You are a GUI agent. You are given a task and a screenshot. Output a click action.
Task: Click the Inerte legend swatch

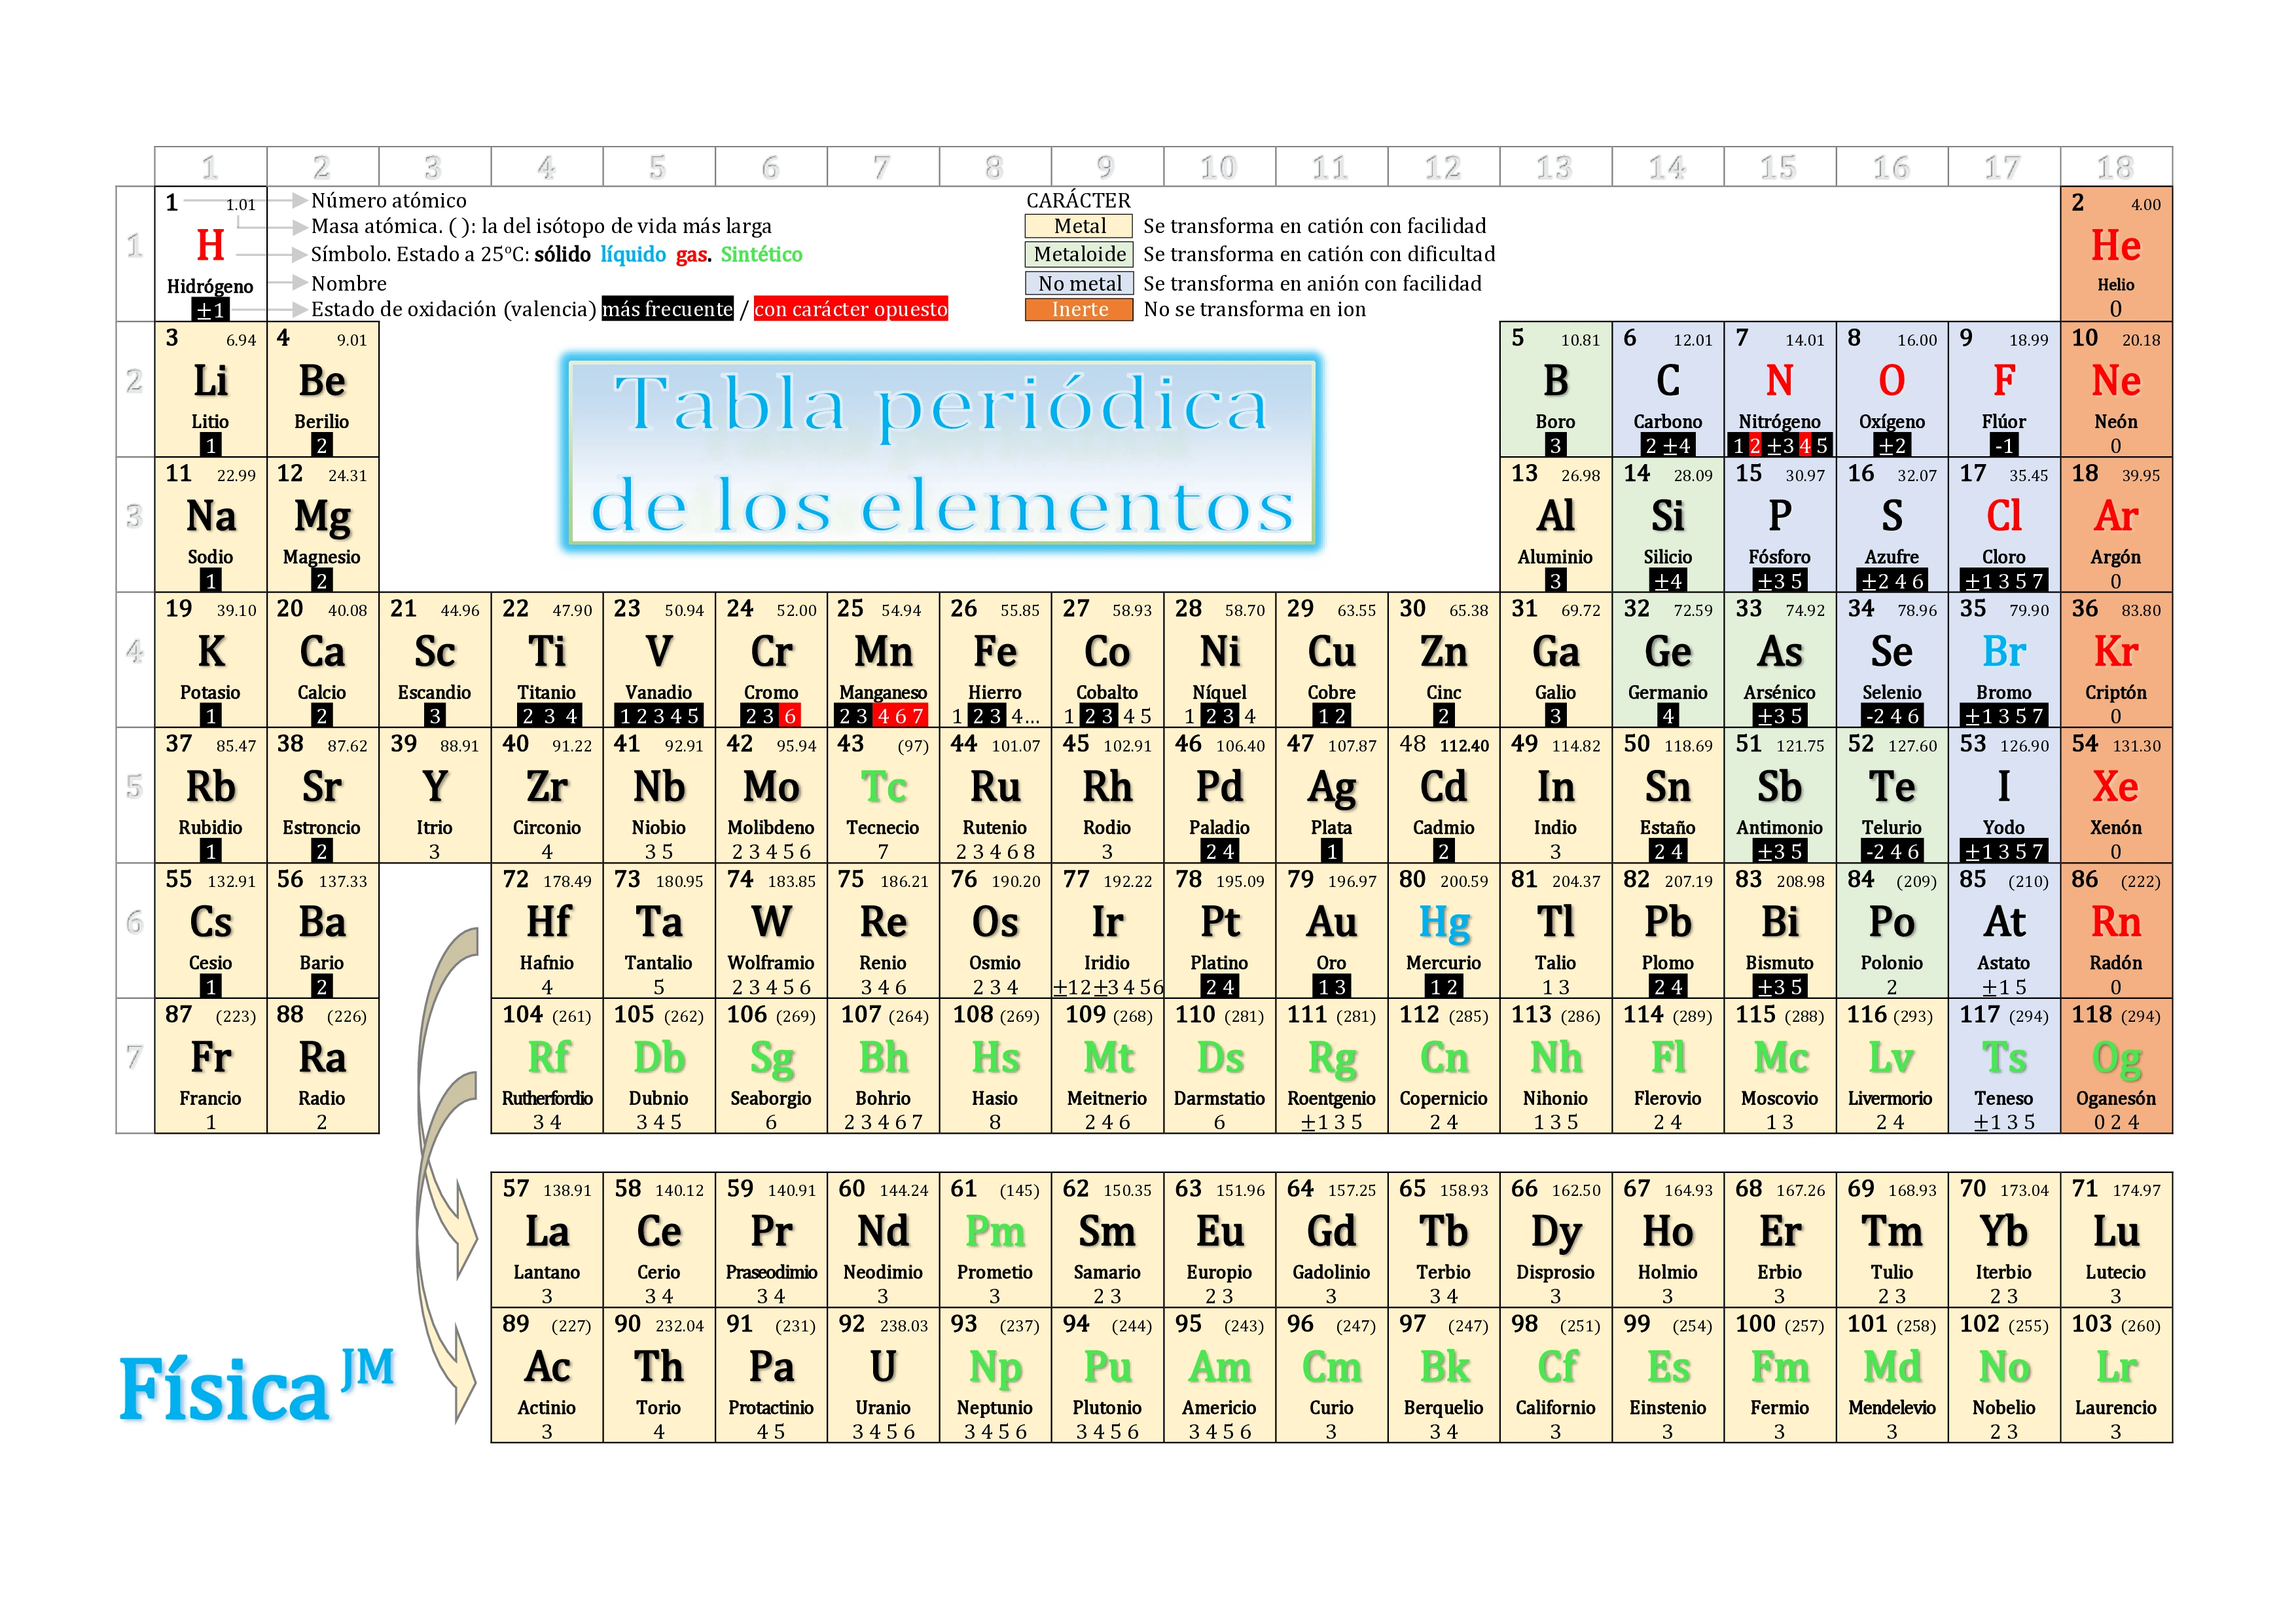click(1079, 309)
